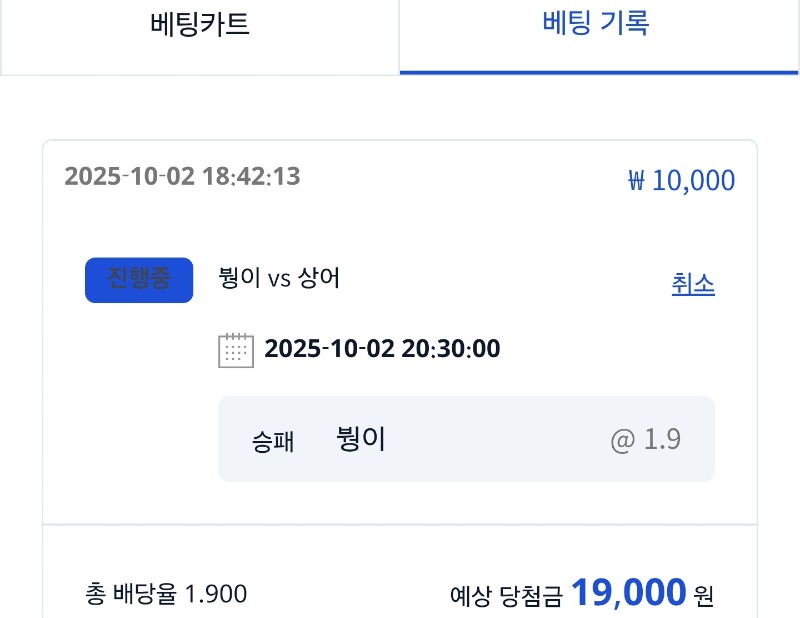The height and width of the screenshot is (618, 800).
Task: Click the 취소 link to cancel bet
Action: pyautogui.click(x=693, y=284)
